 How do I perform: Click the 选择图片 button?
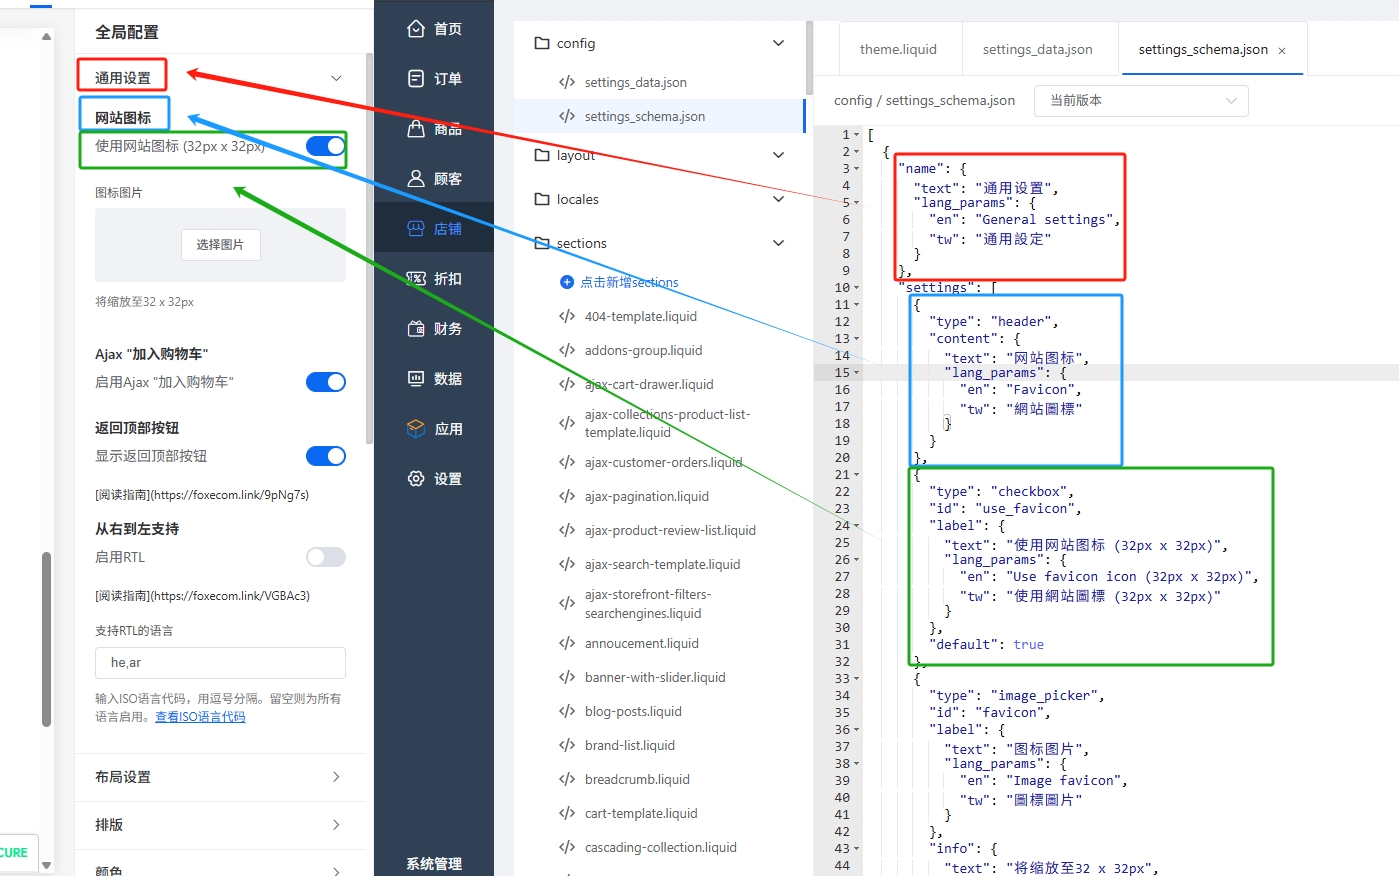point(220,245)
